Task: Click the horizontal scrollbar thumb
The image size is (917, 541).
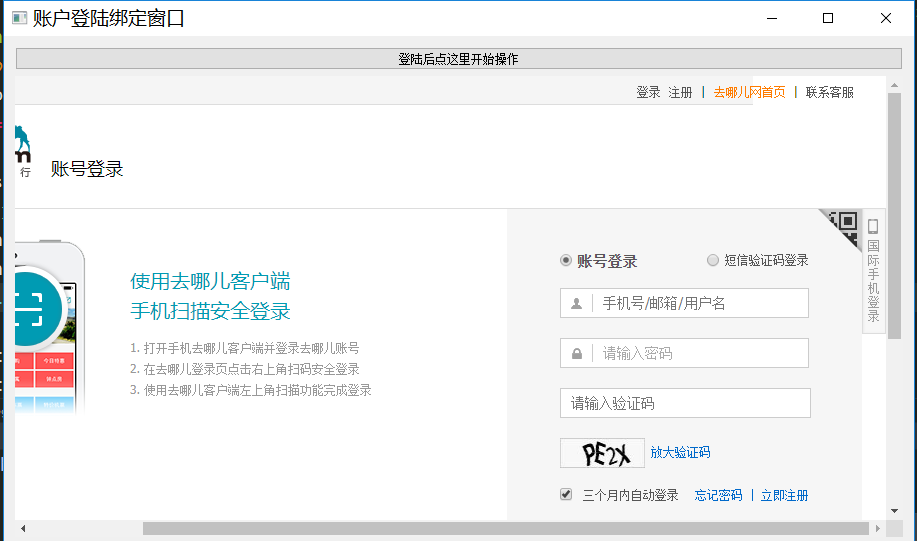Action: click(x=506, y=529)
